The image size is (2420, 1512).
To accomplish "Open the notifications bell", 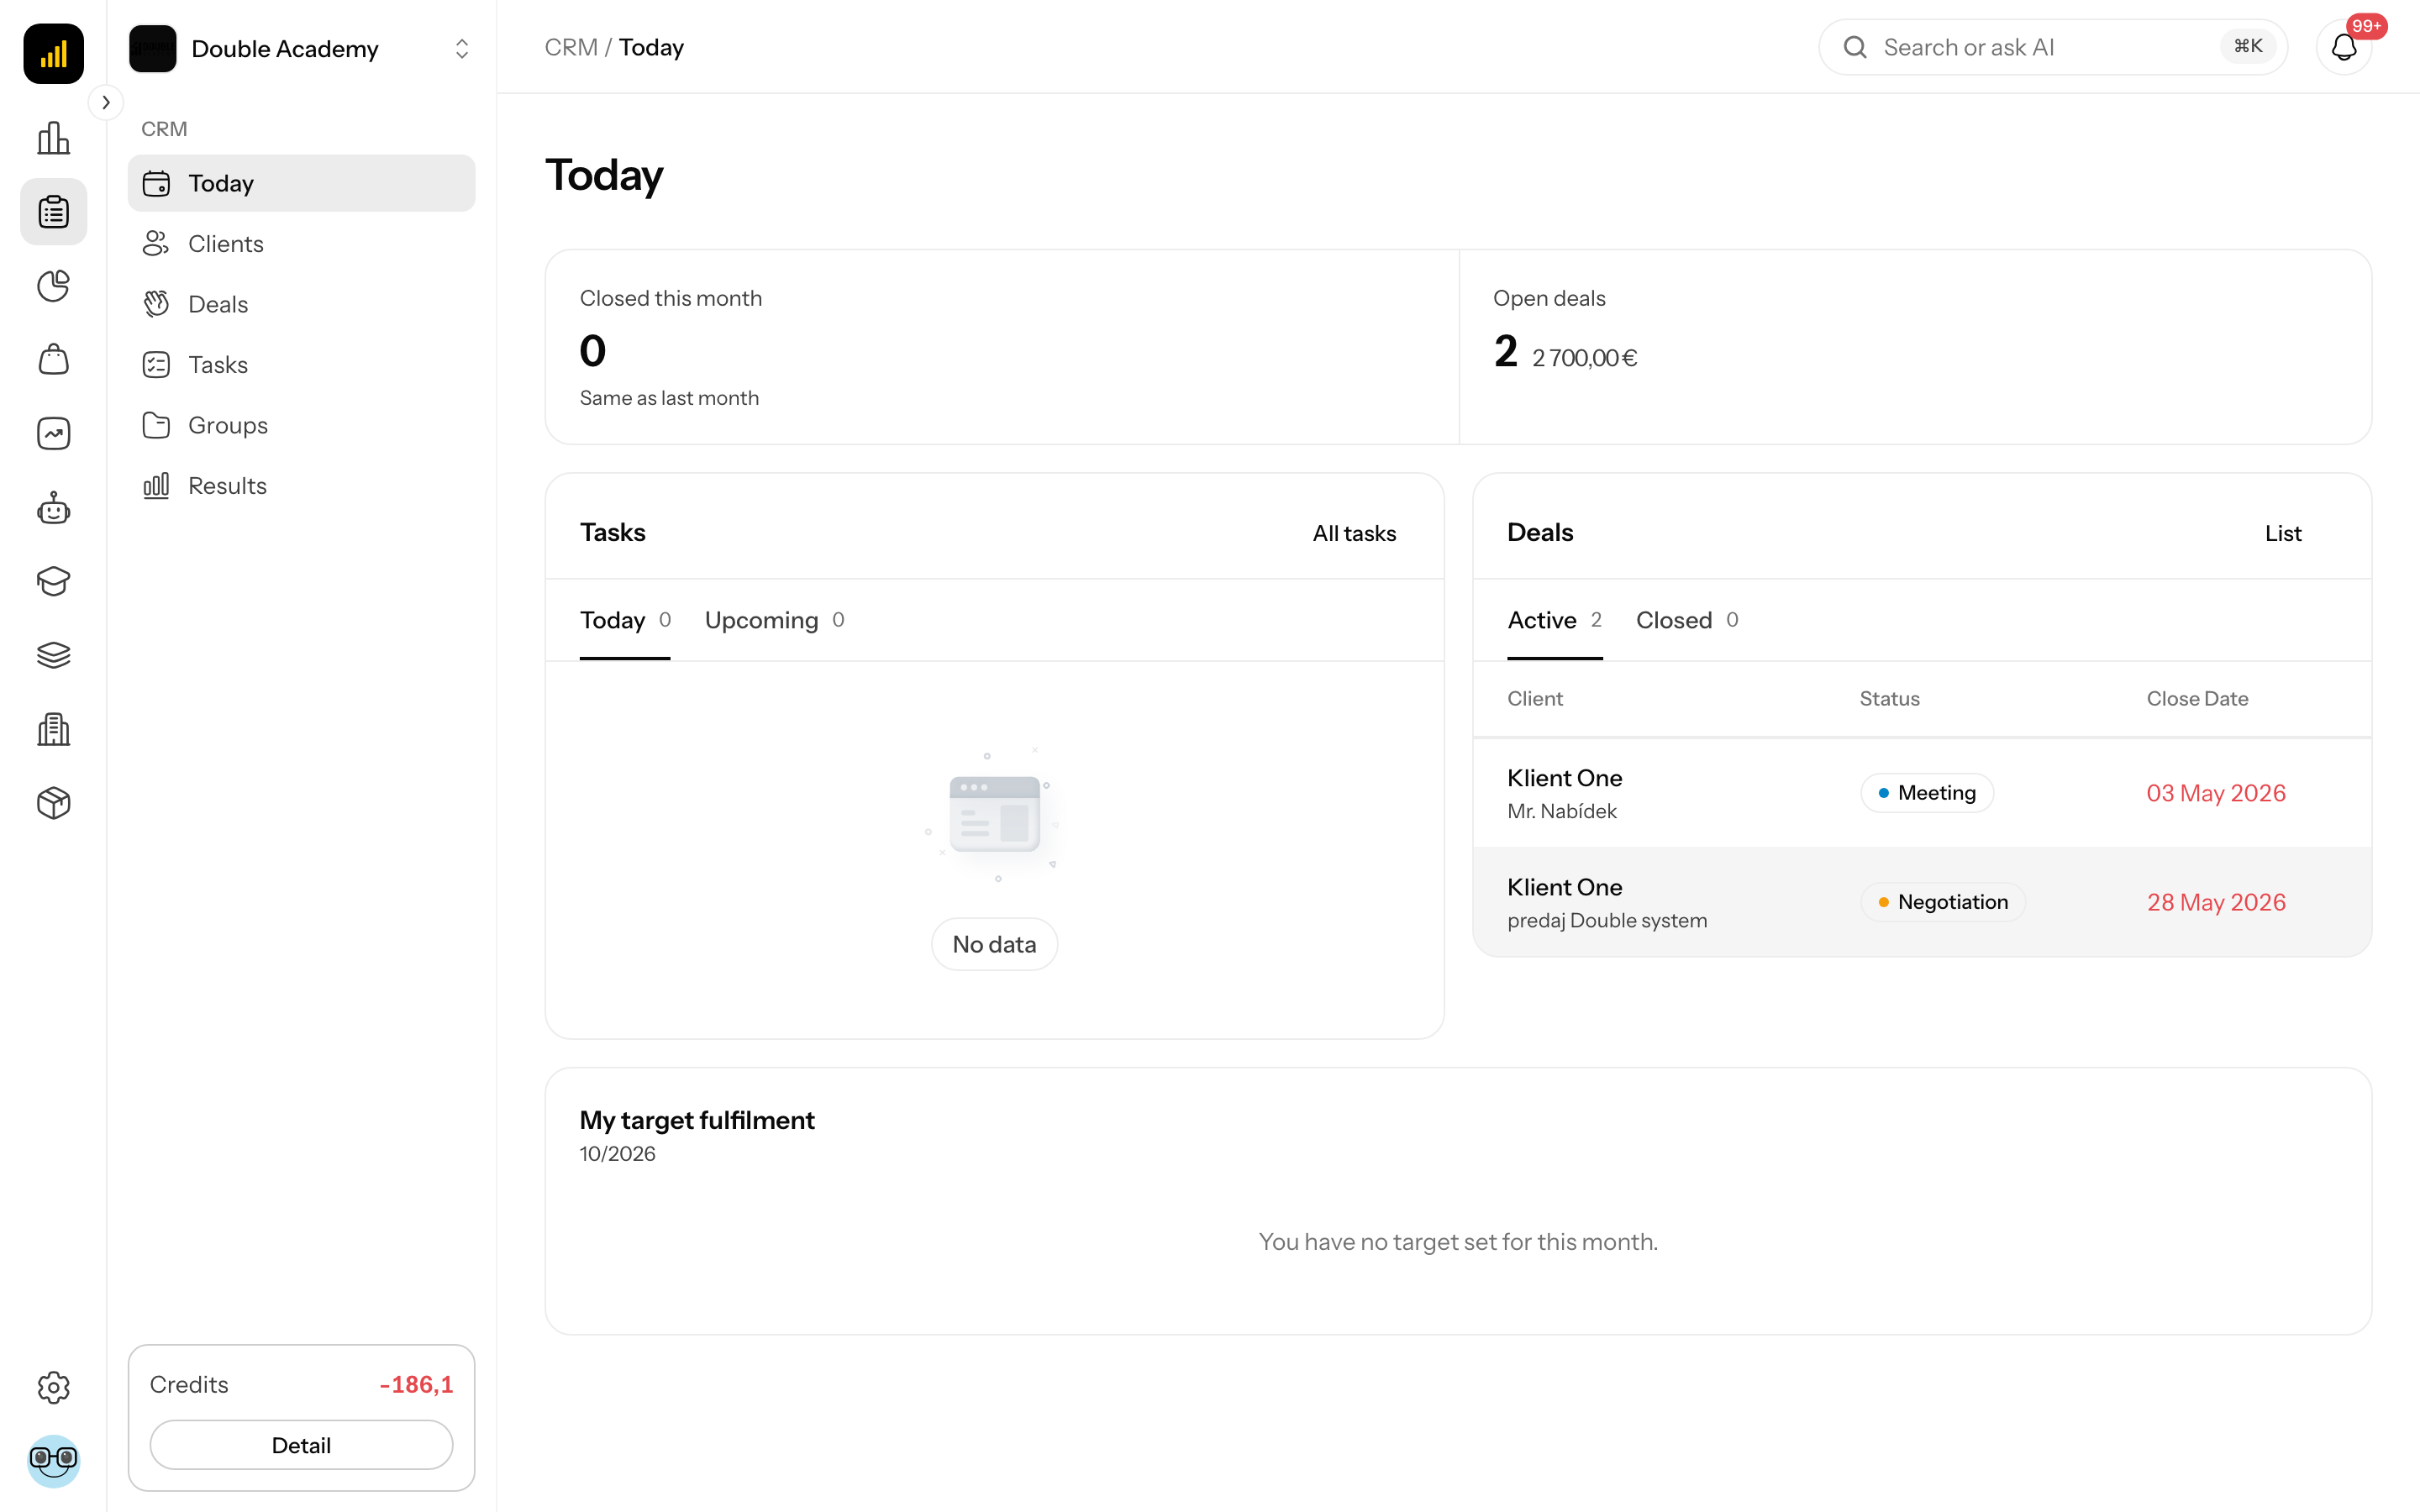I will pos(2343,47).
